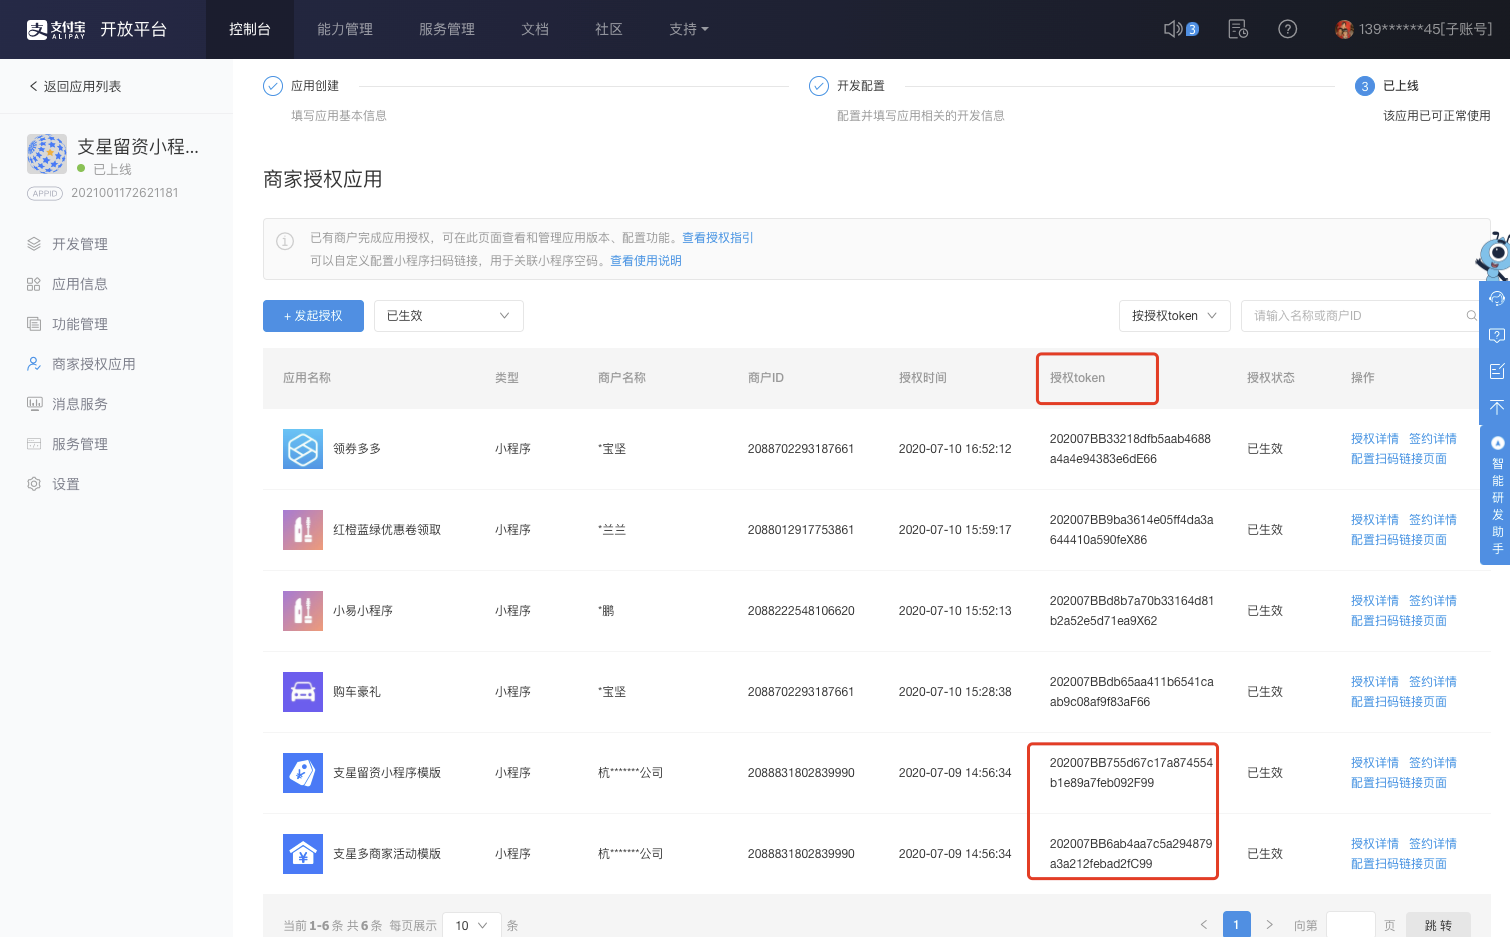1510x937 pixels.
Task: Click the back-to-top arrow icon
Action: click(1496, 407)
